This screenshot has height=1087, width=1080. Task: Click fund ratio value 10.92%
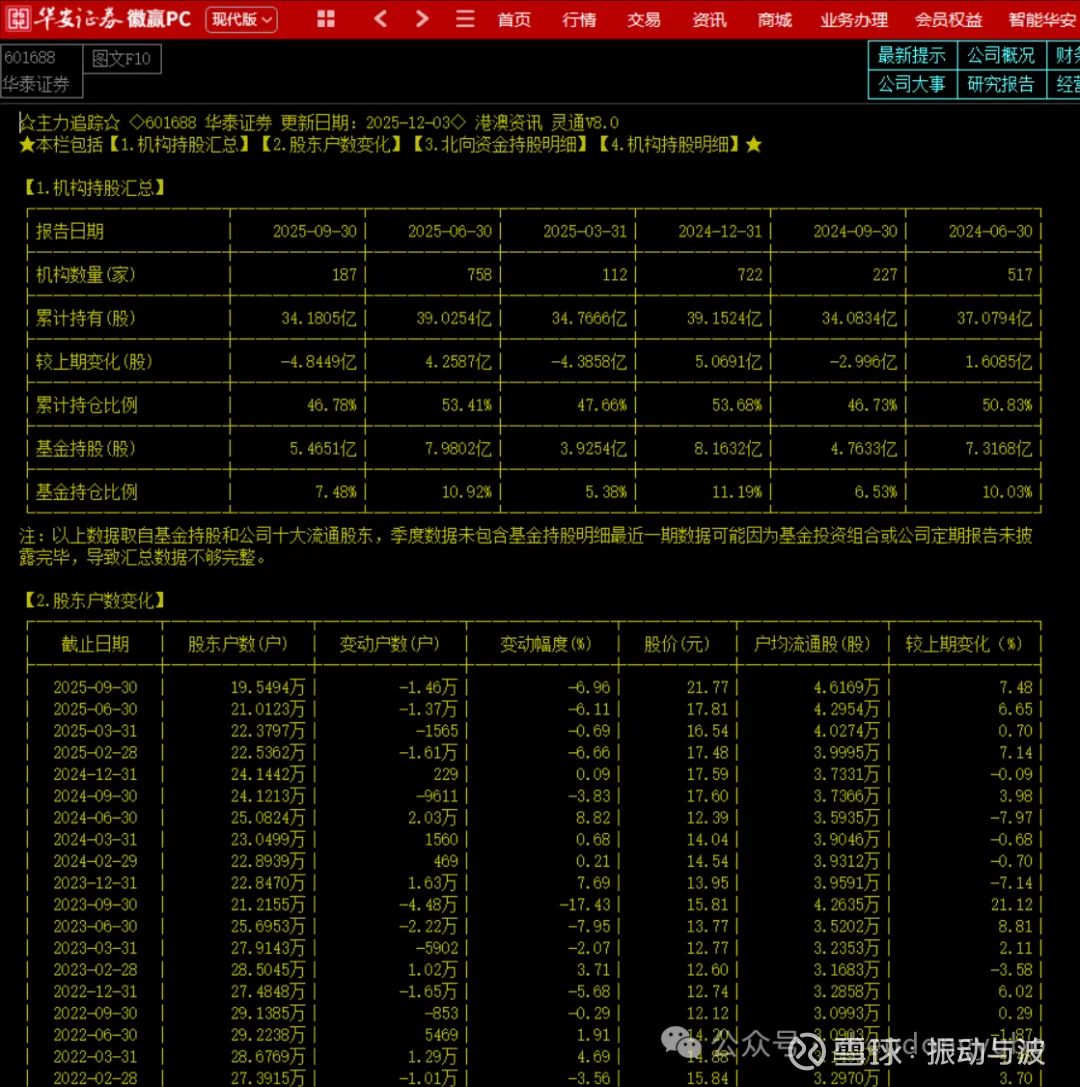click(467, 492)
